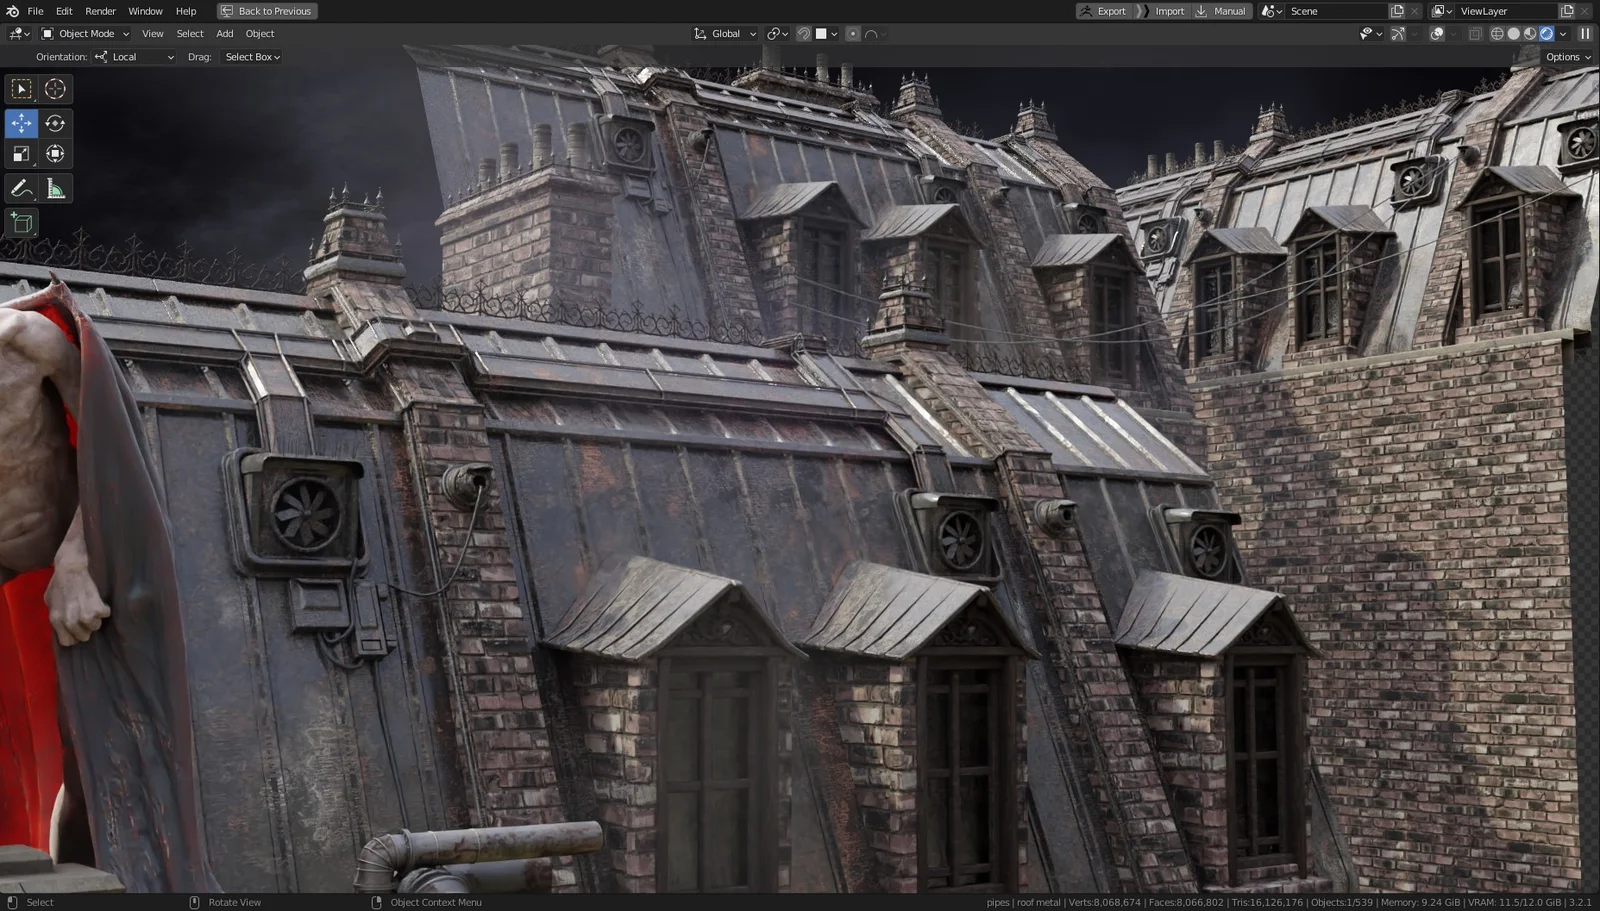Switch viewport to Solid shading mode
1600x911 pixels.
click(1512, 33)
